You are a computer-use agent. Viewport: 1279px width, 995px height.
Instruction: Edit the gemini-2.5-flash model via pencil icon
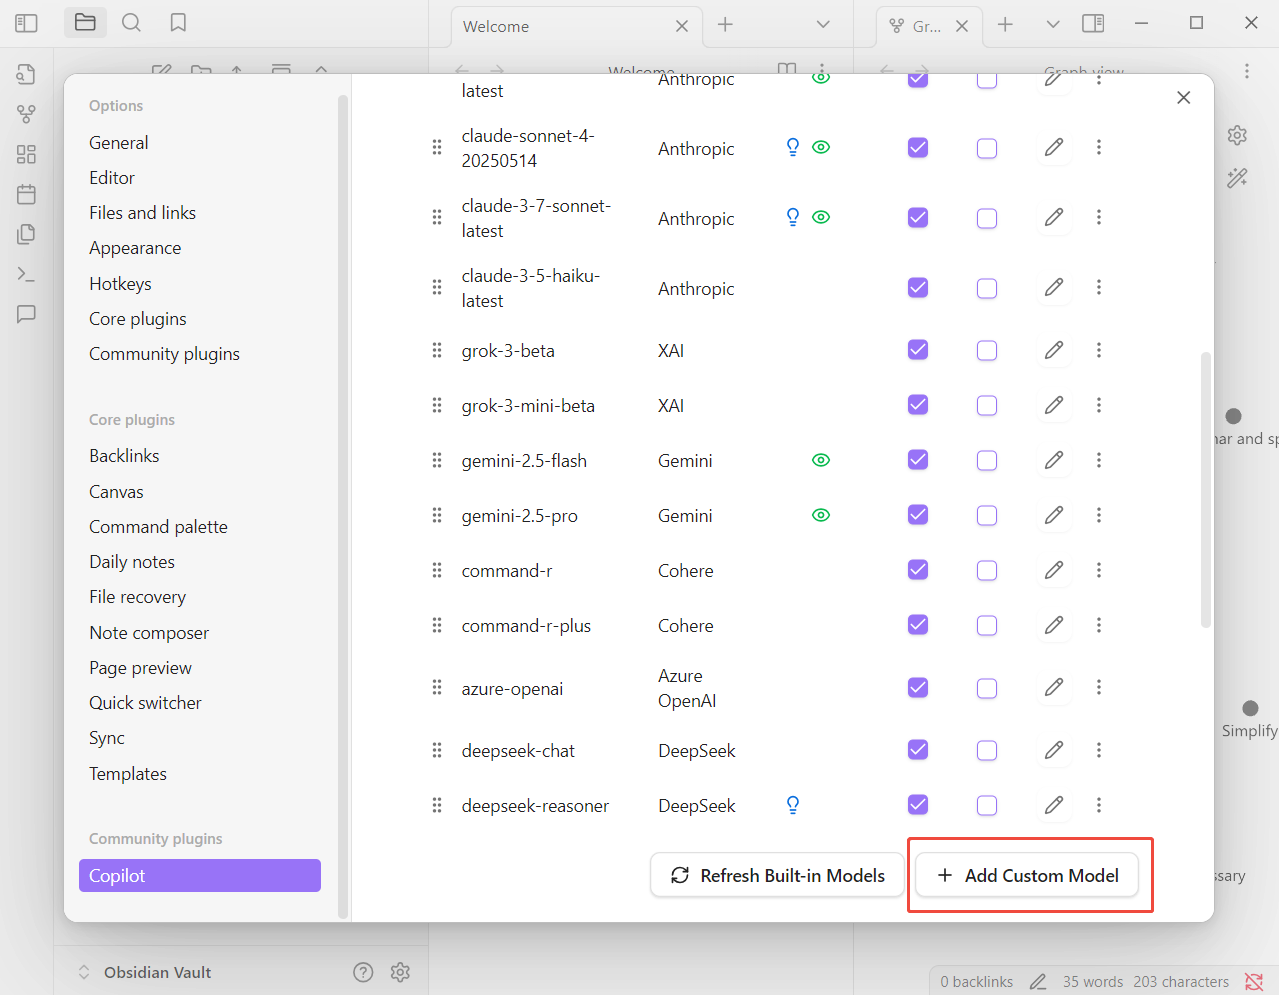(x=1054, y=460)
